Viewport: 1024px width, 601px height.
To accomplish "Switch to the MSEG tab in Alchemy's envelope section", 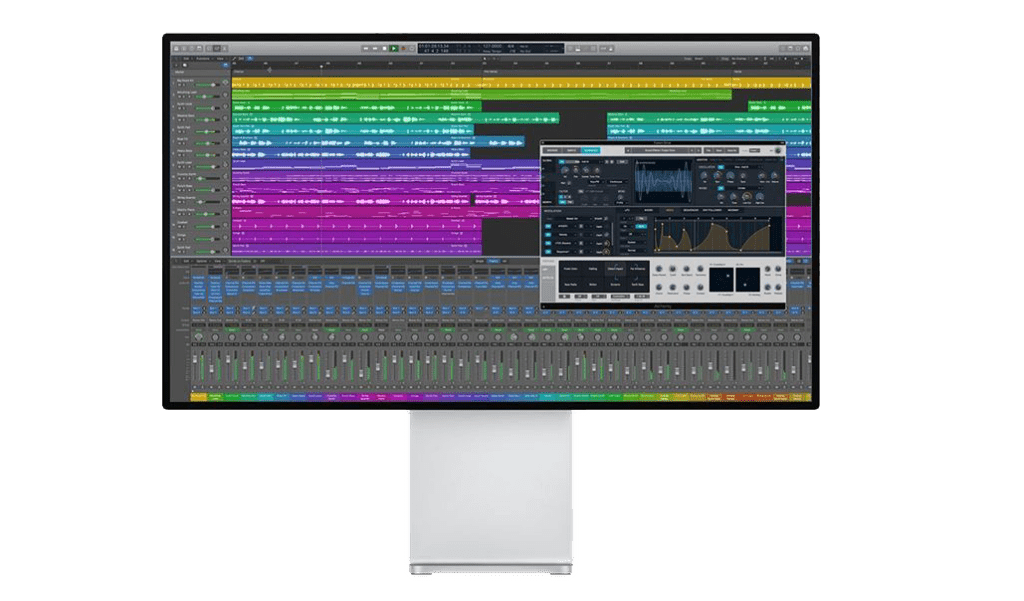I will [670, 210].
